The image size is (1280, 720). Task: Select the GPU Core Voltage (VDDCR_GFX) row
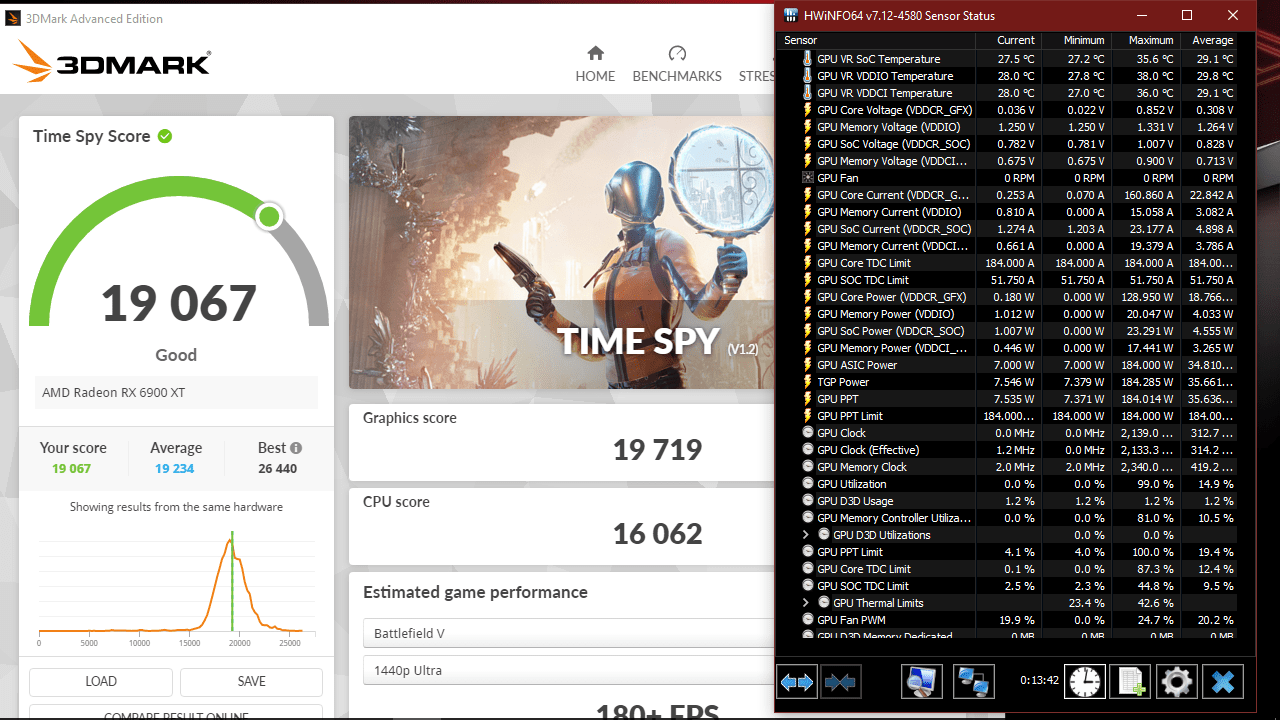(1008, 110)
